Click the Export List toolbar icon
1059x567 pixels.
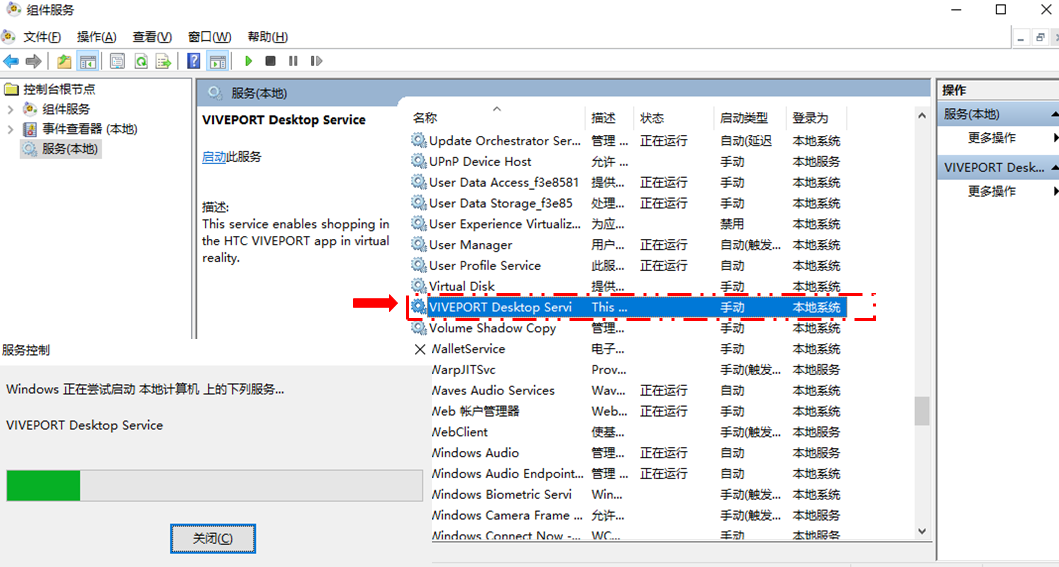tap(163, 61)
